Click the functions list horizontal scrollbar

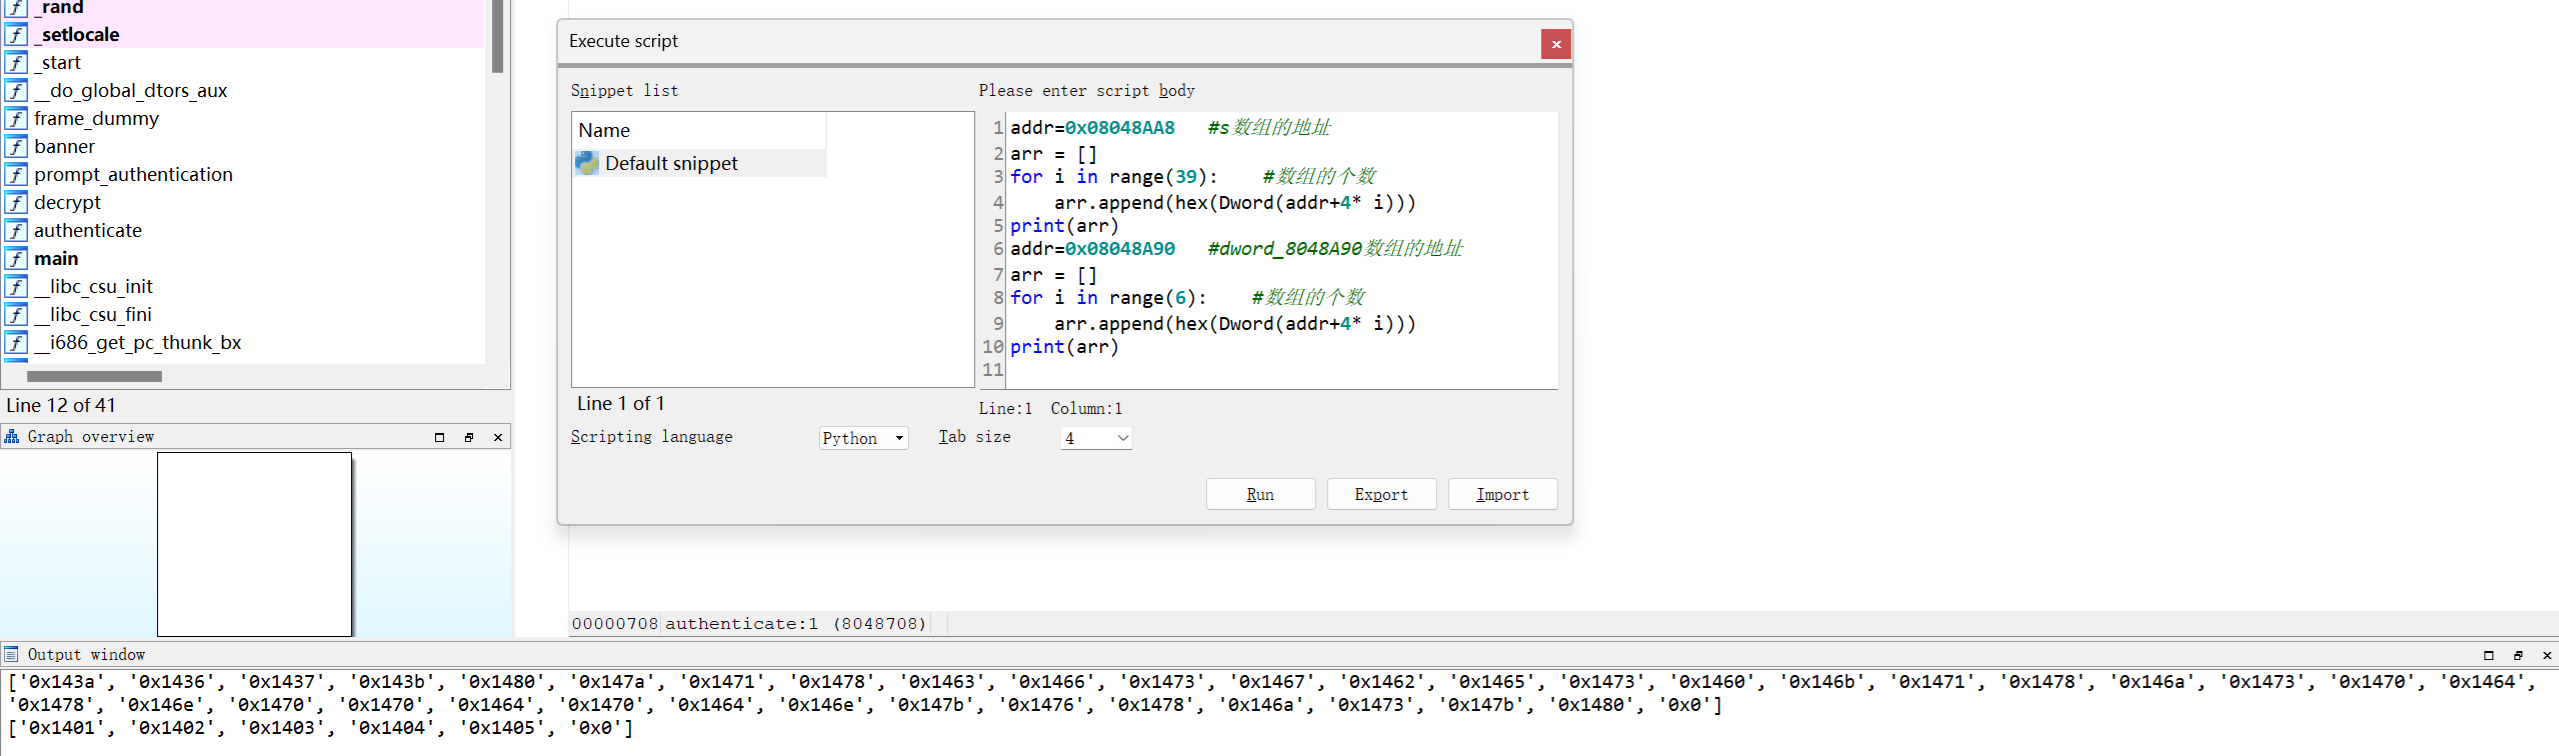pyautogui.click(x=95, y=377)
